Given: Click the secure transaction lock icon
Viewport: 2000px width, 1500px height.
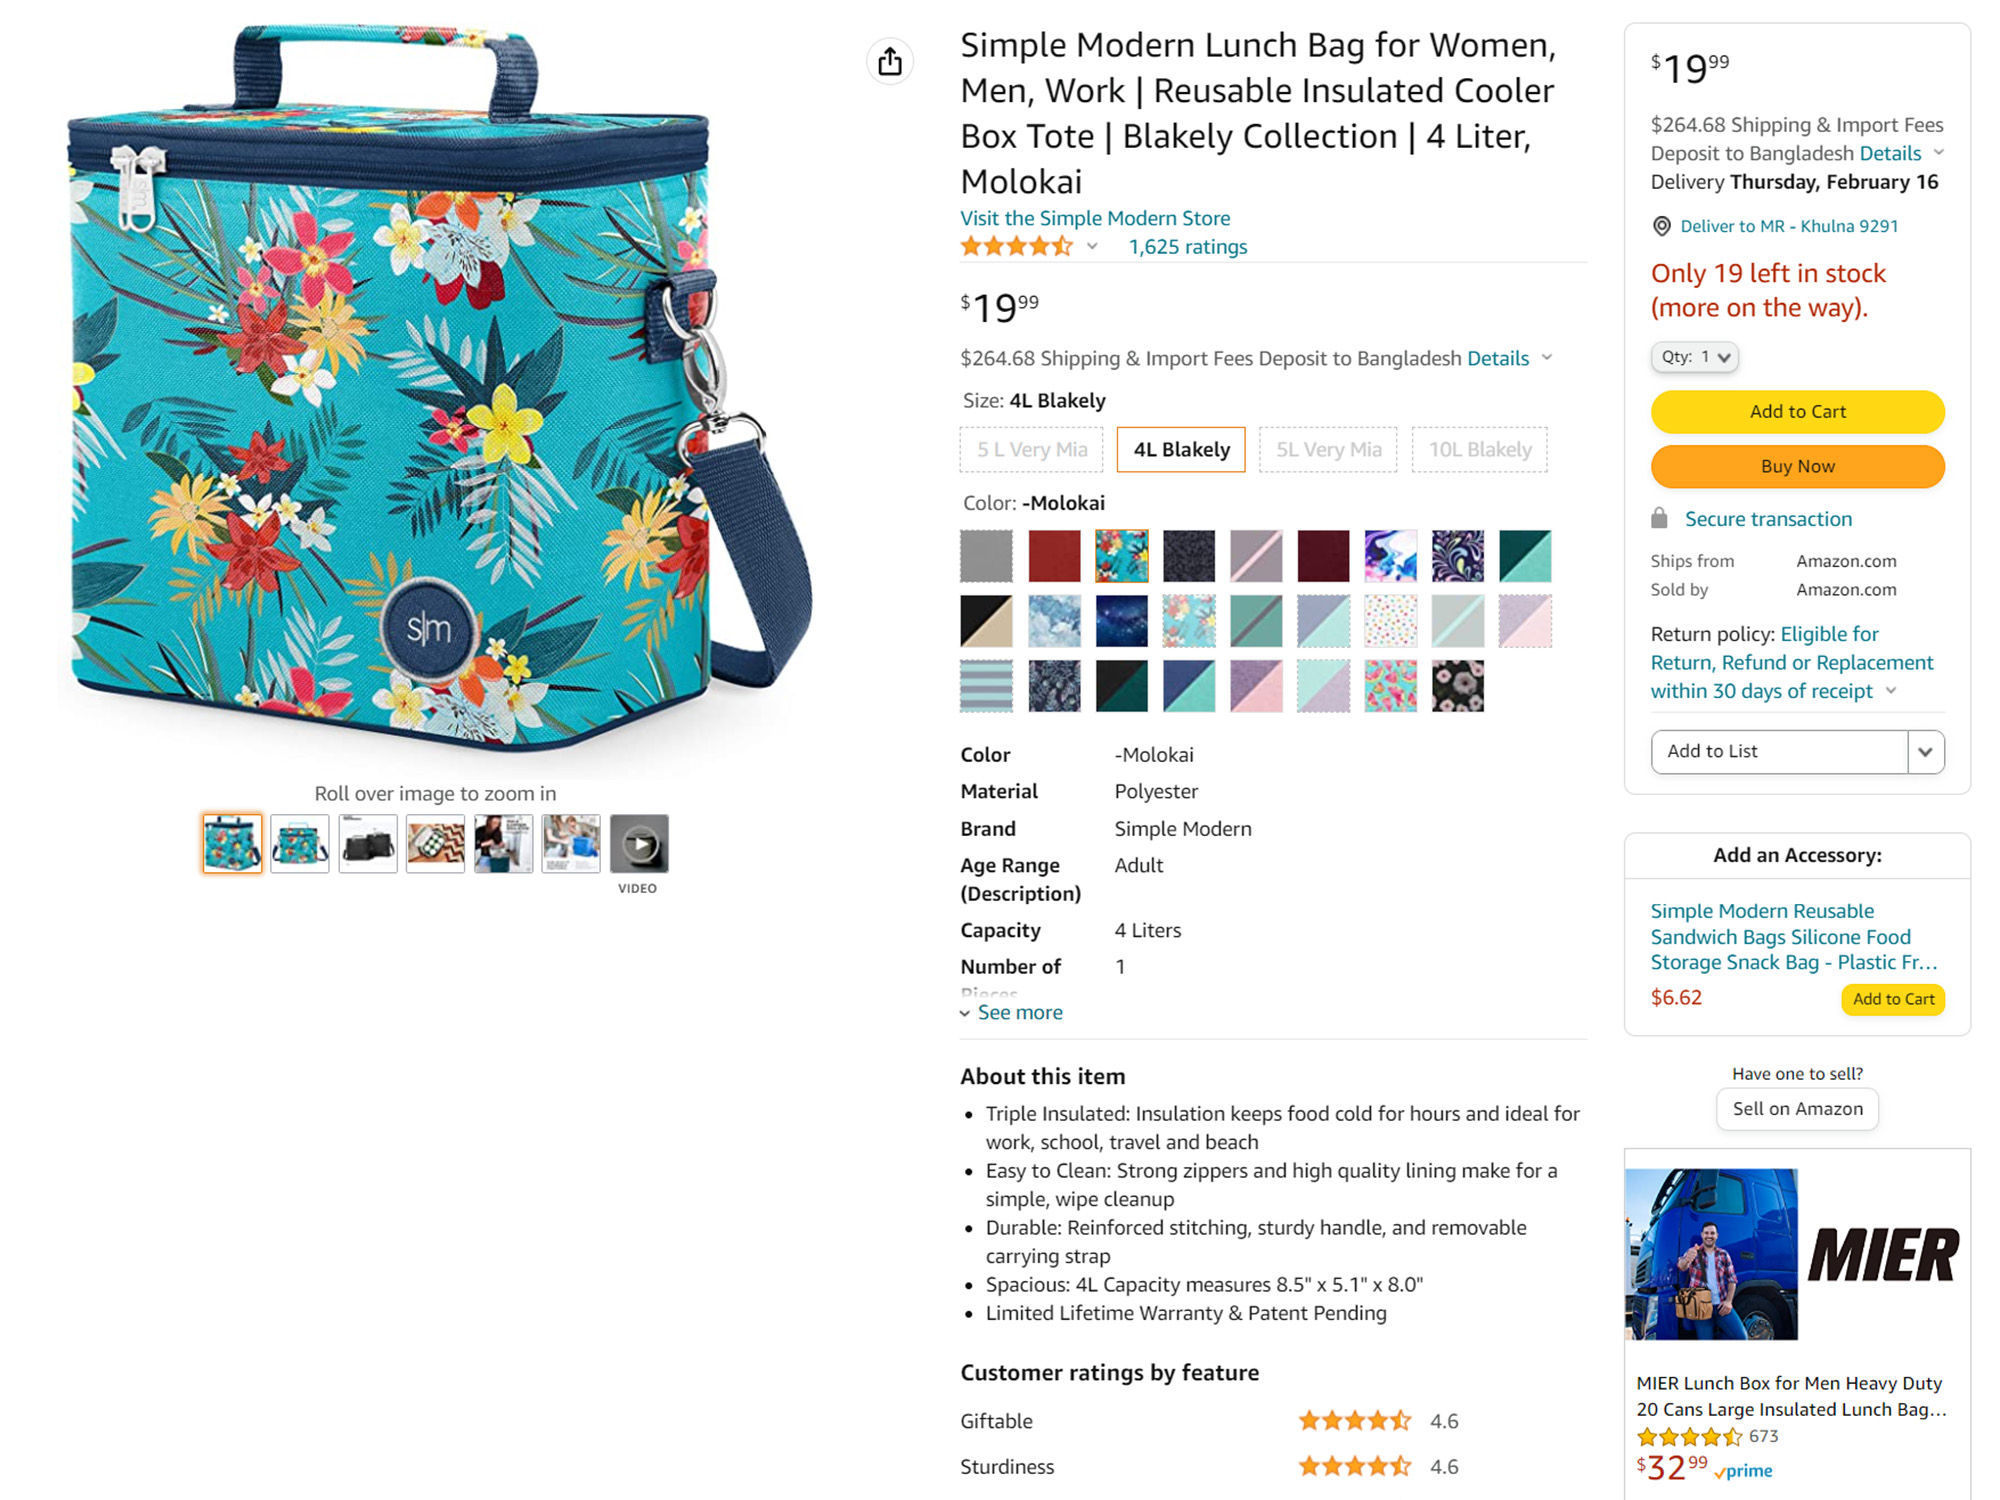Looking at the screenshot, I should click(1659, 518).
